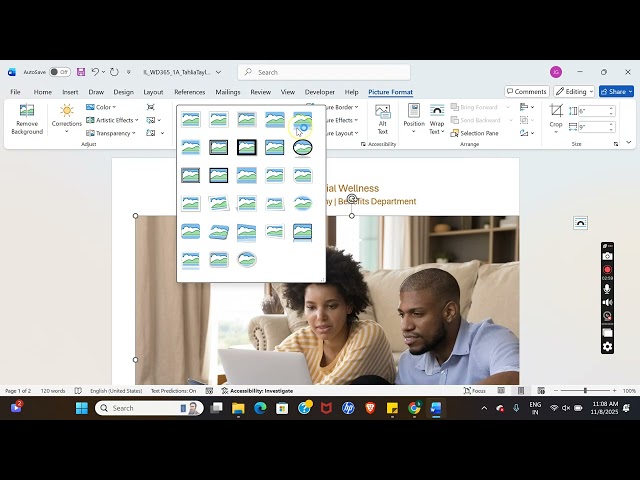Adjust the zoom slider in the status bar
This screenshot has width=640, height=480.
585,391
